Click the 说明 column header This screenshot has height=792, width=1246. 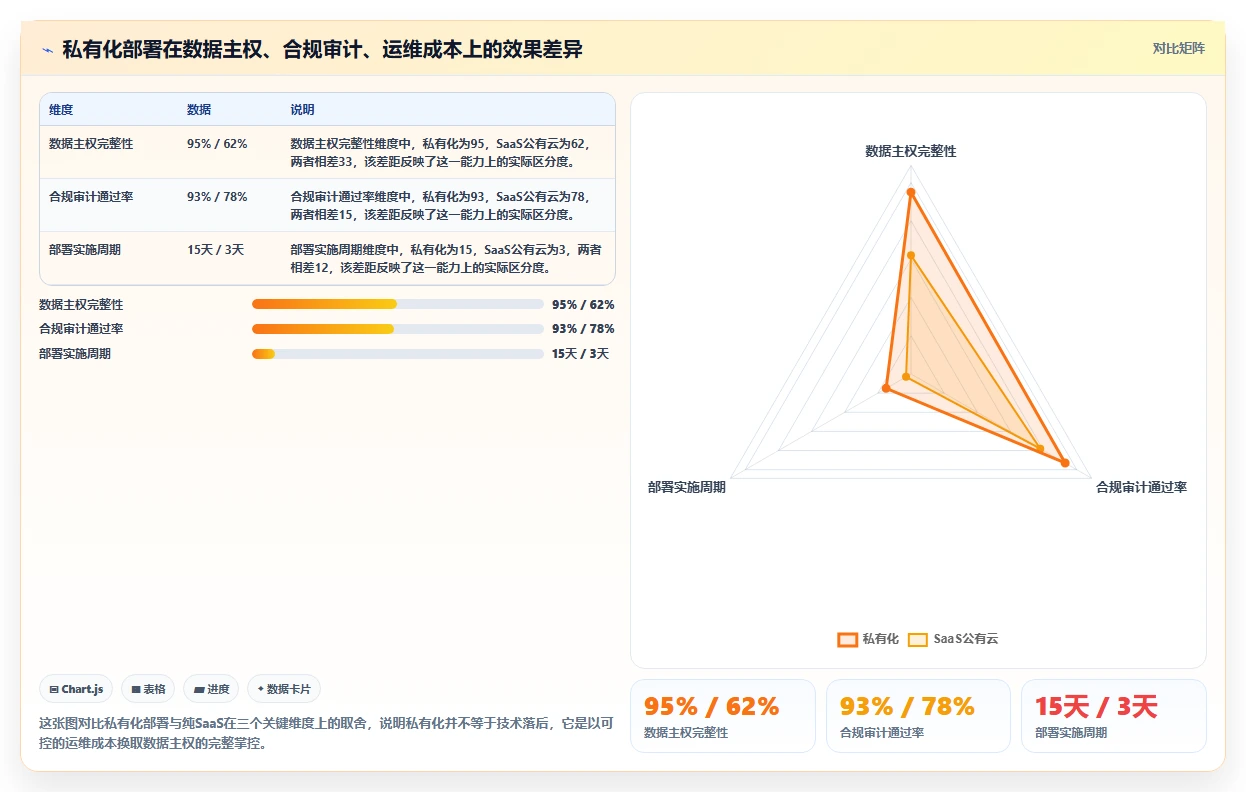point(303,110)
